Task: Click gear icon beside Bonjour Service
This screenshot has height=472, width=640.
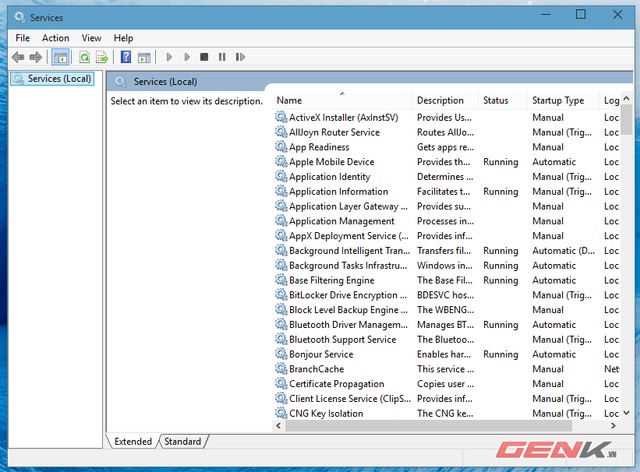Action: point(281,354)
